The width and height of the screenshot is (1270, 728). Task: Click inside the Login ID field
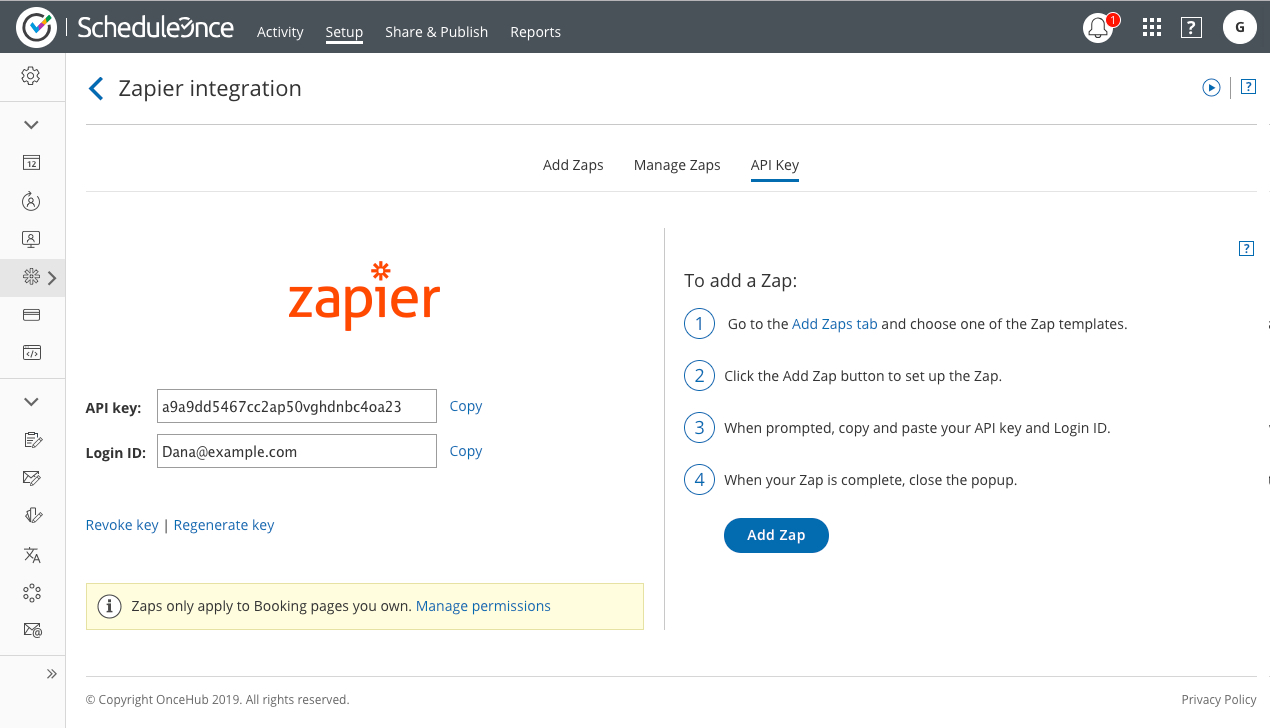pos(296,452)
